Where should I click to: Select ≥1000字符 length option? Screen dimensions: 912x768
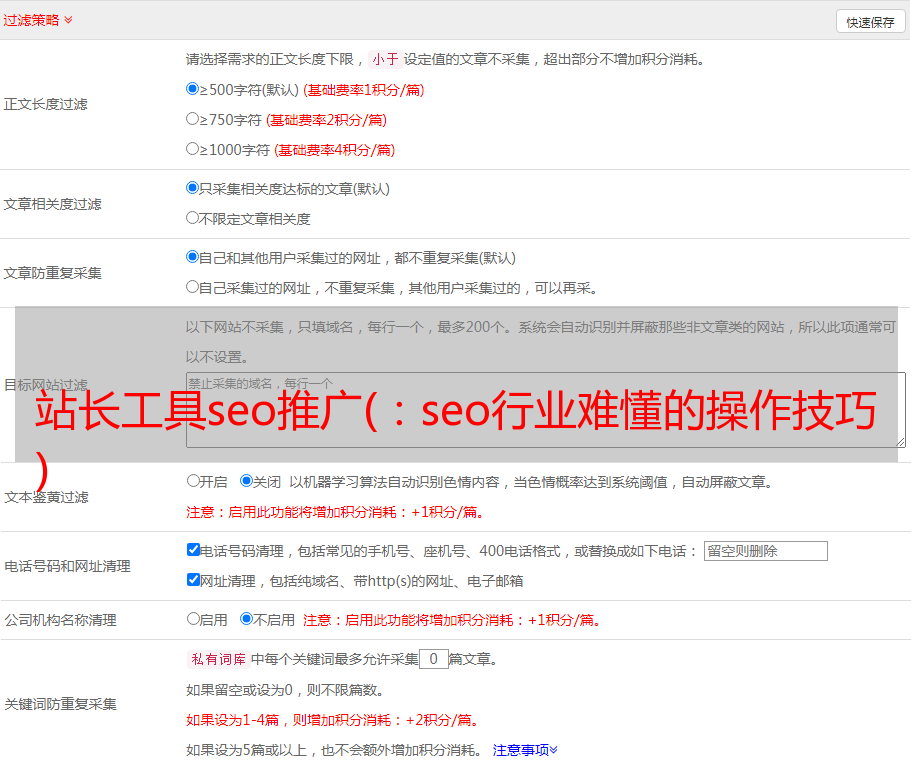tap(193, 149)
